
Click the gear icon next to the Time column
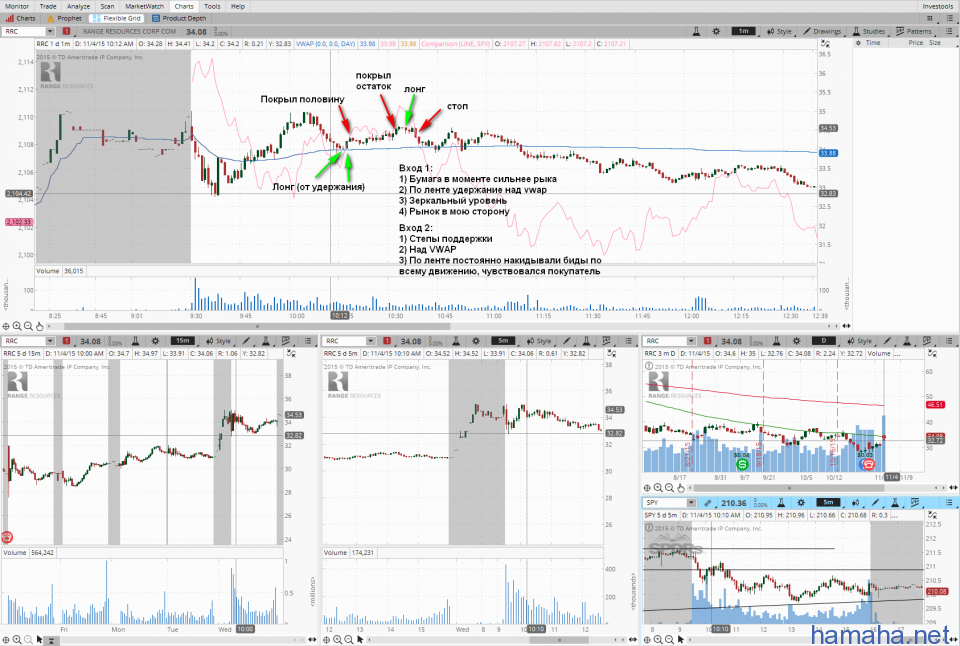point(858,43)
